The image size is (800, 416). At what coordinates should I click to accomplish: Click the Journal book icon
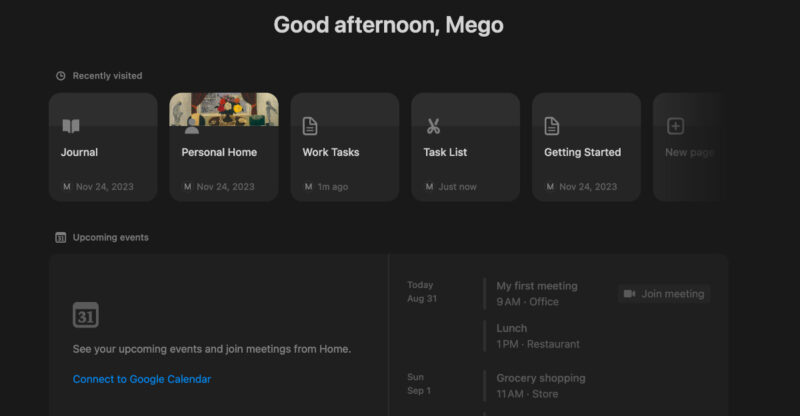pos(71,126)
